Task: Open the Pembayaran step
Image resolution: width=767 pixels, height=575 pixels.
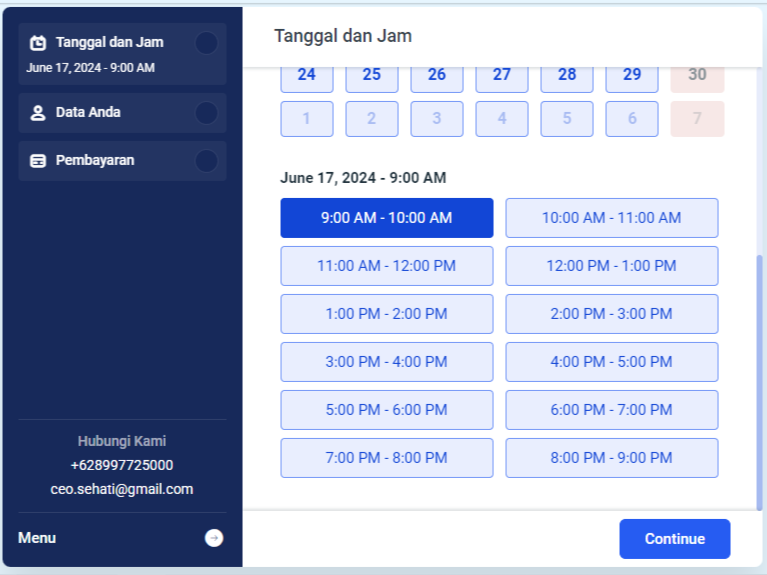Action: coord(95,161)
